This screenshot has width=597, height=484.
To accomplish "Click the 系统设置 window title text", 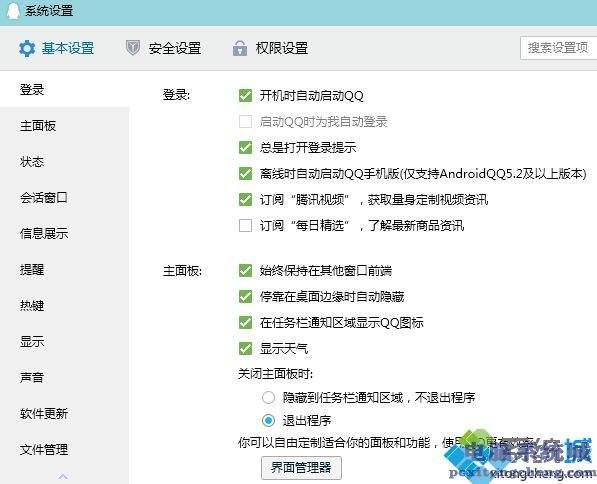I will click(x=49, y=11).
